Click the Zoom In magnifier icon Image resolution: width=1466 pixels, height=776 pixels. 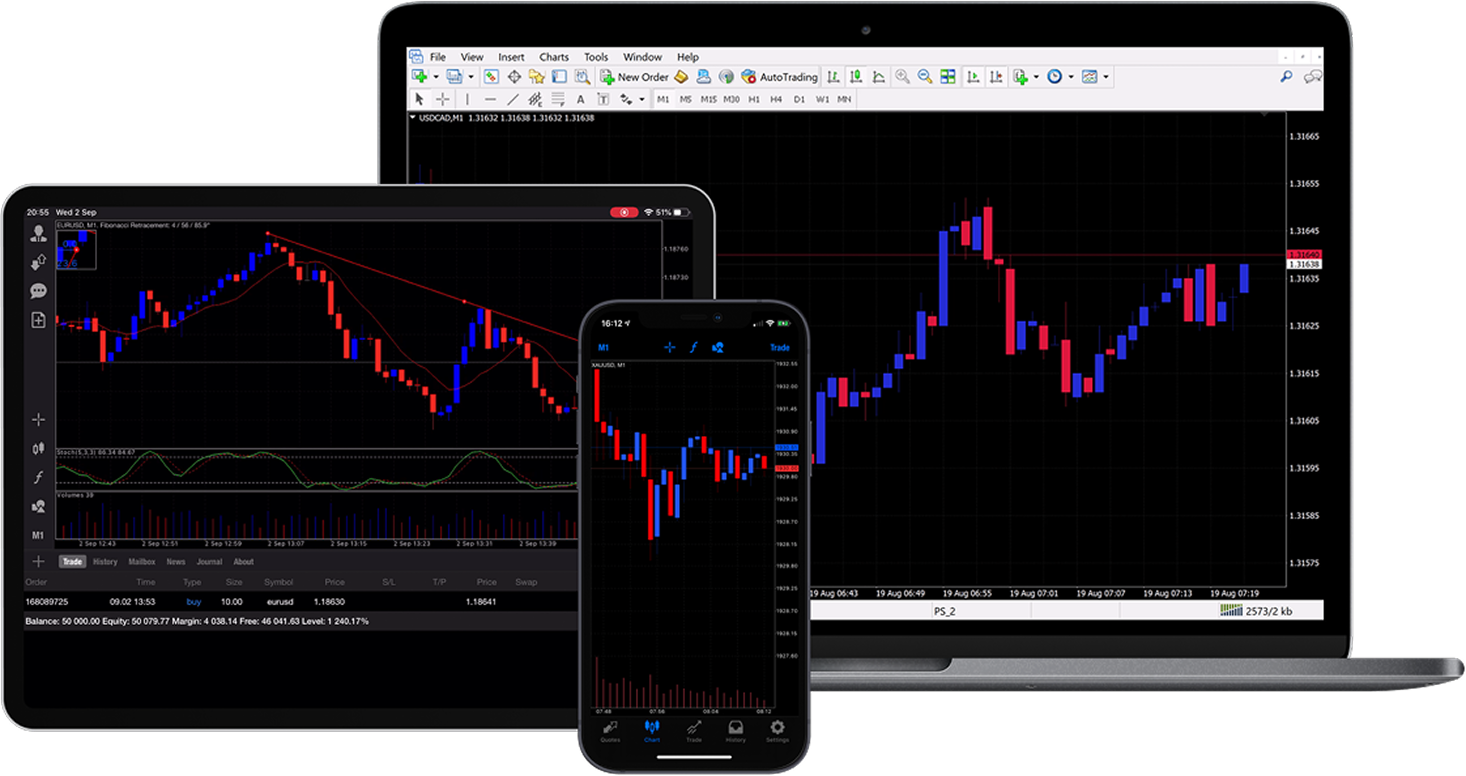click(x=903, y=76)
